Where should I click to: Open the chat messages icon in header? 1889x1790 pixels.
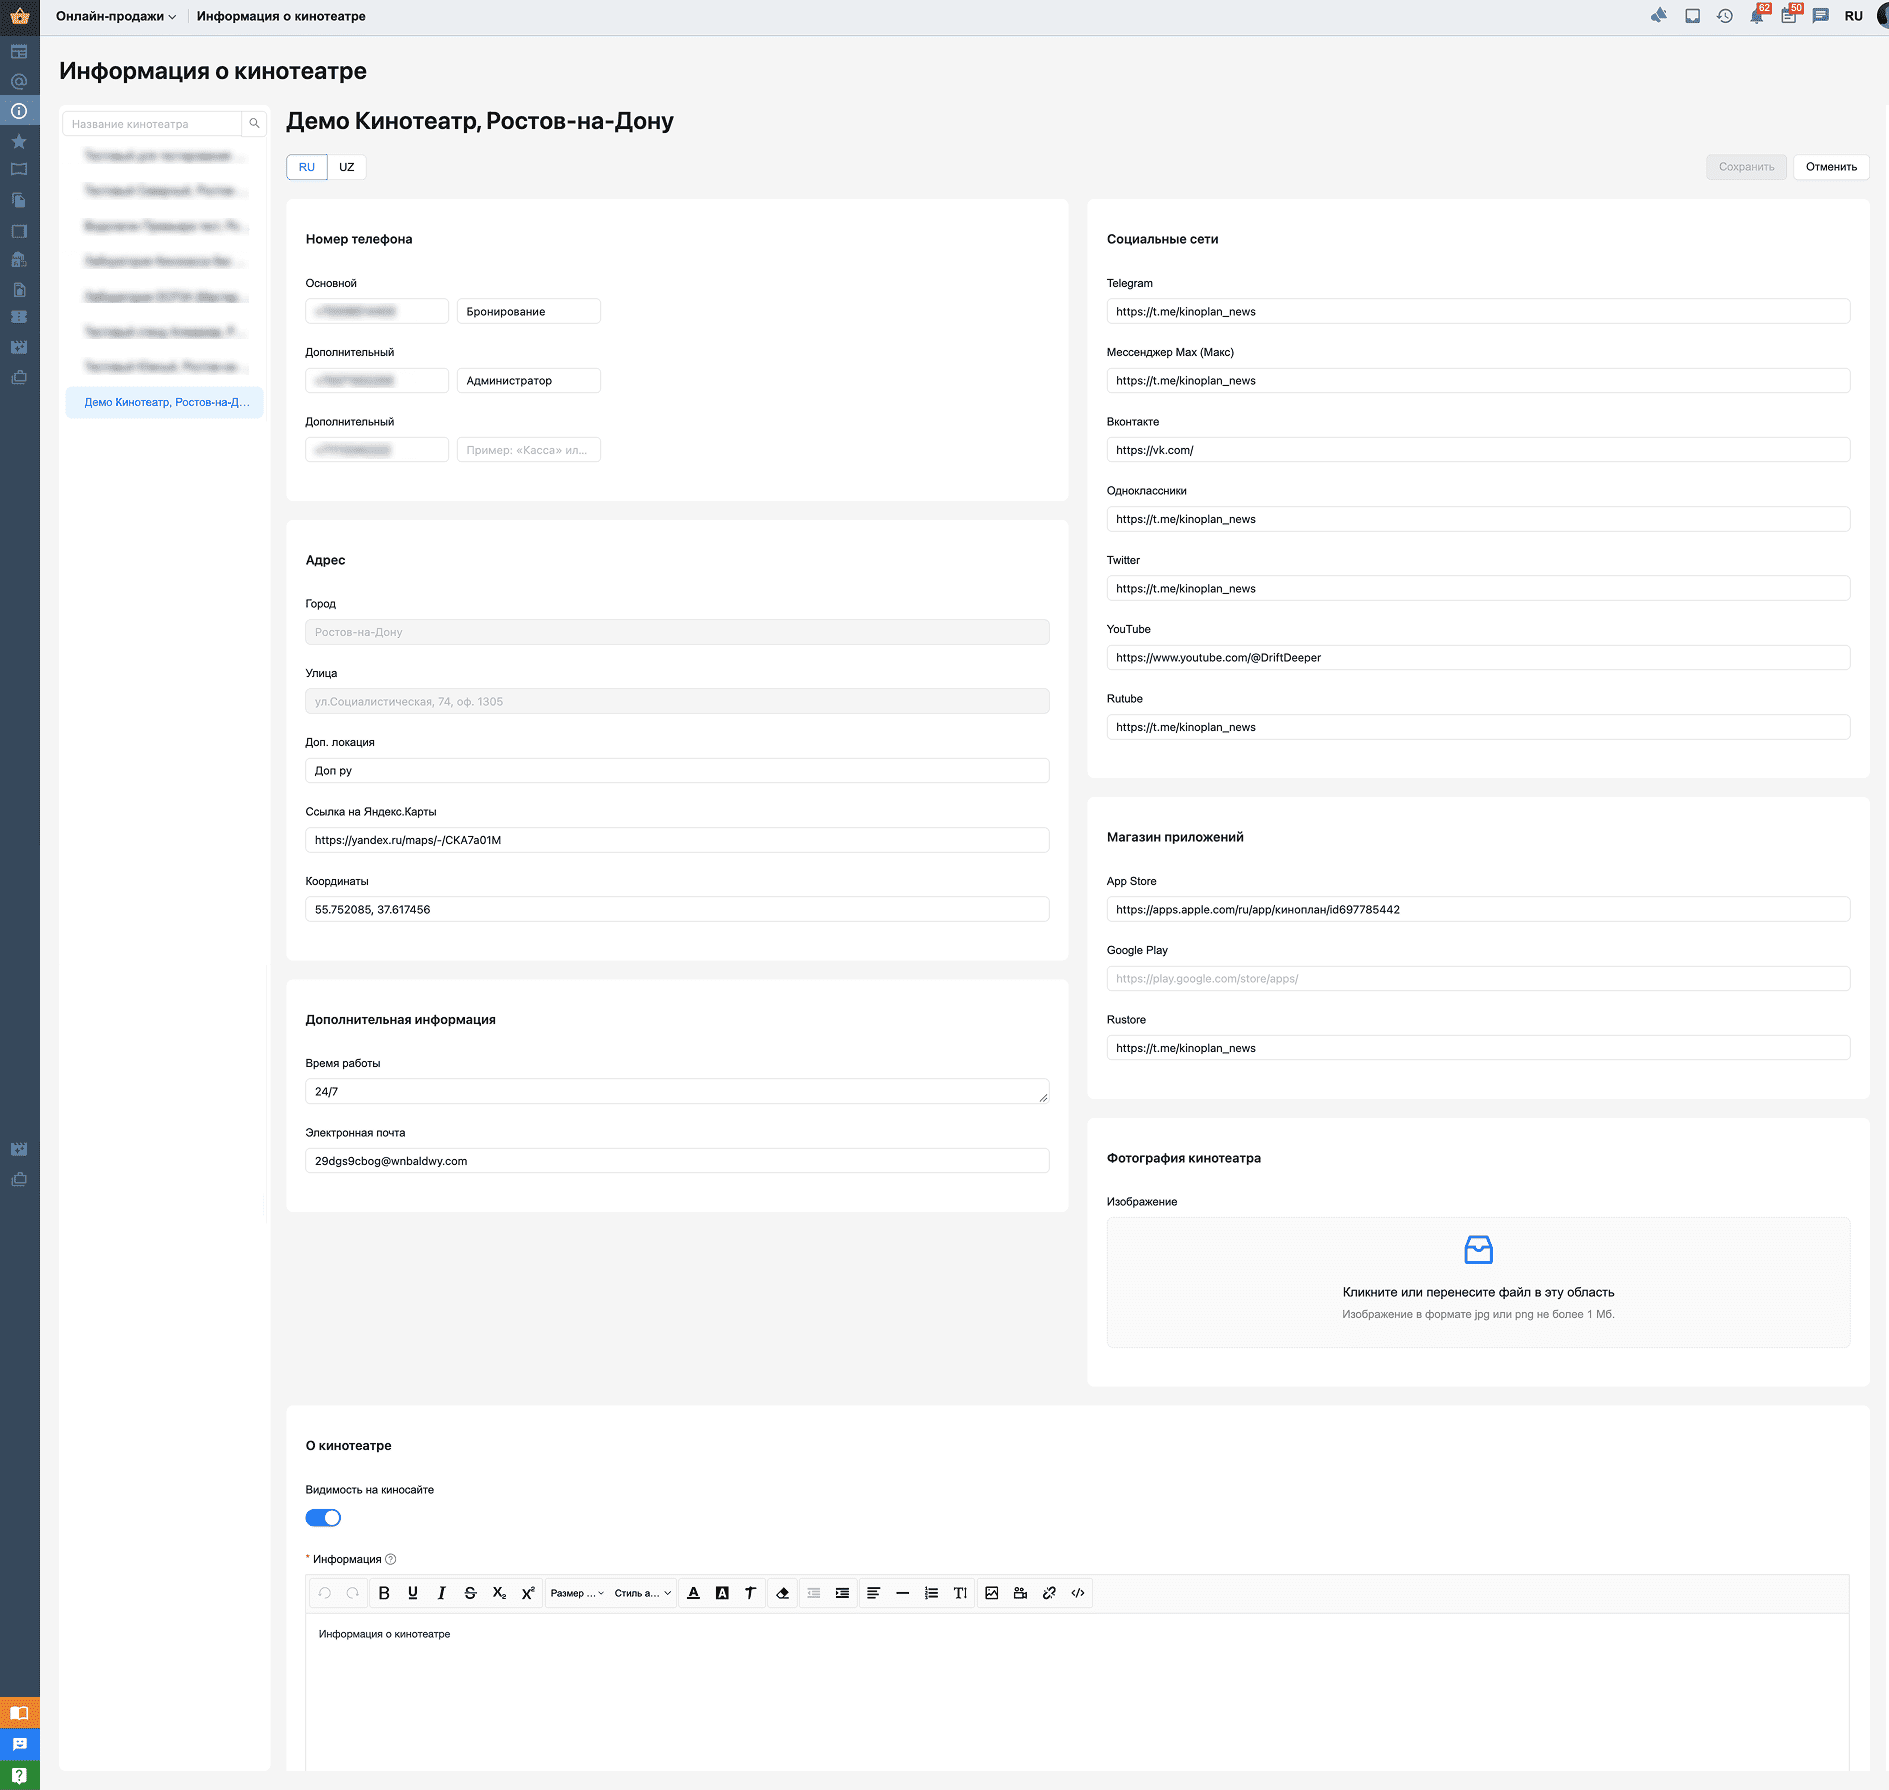[x=1821, y=16]
